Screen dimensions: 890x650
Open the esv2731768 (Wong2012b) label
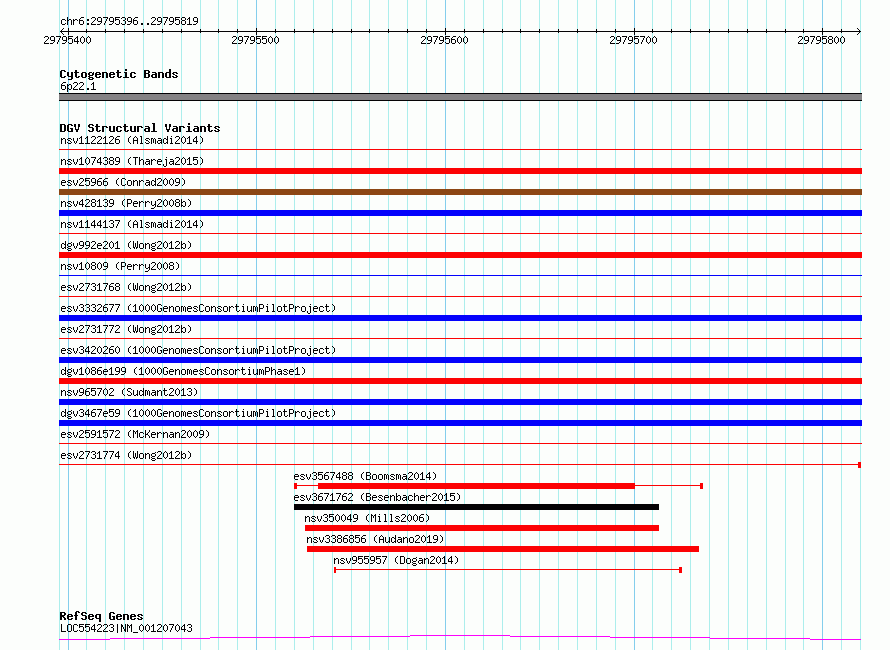(x=126, y=287)
